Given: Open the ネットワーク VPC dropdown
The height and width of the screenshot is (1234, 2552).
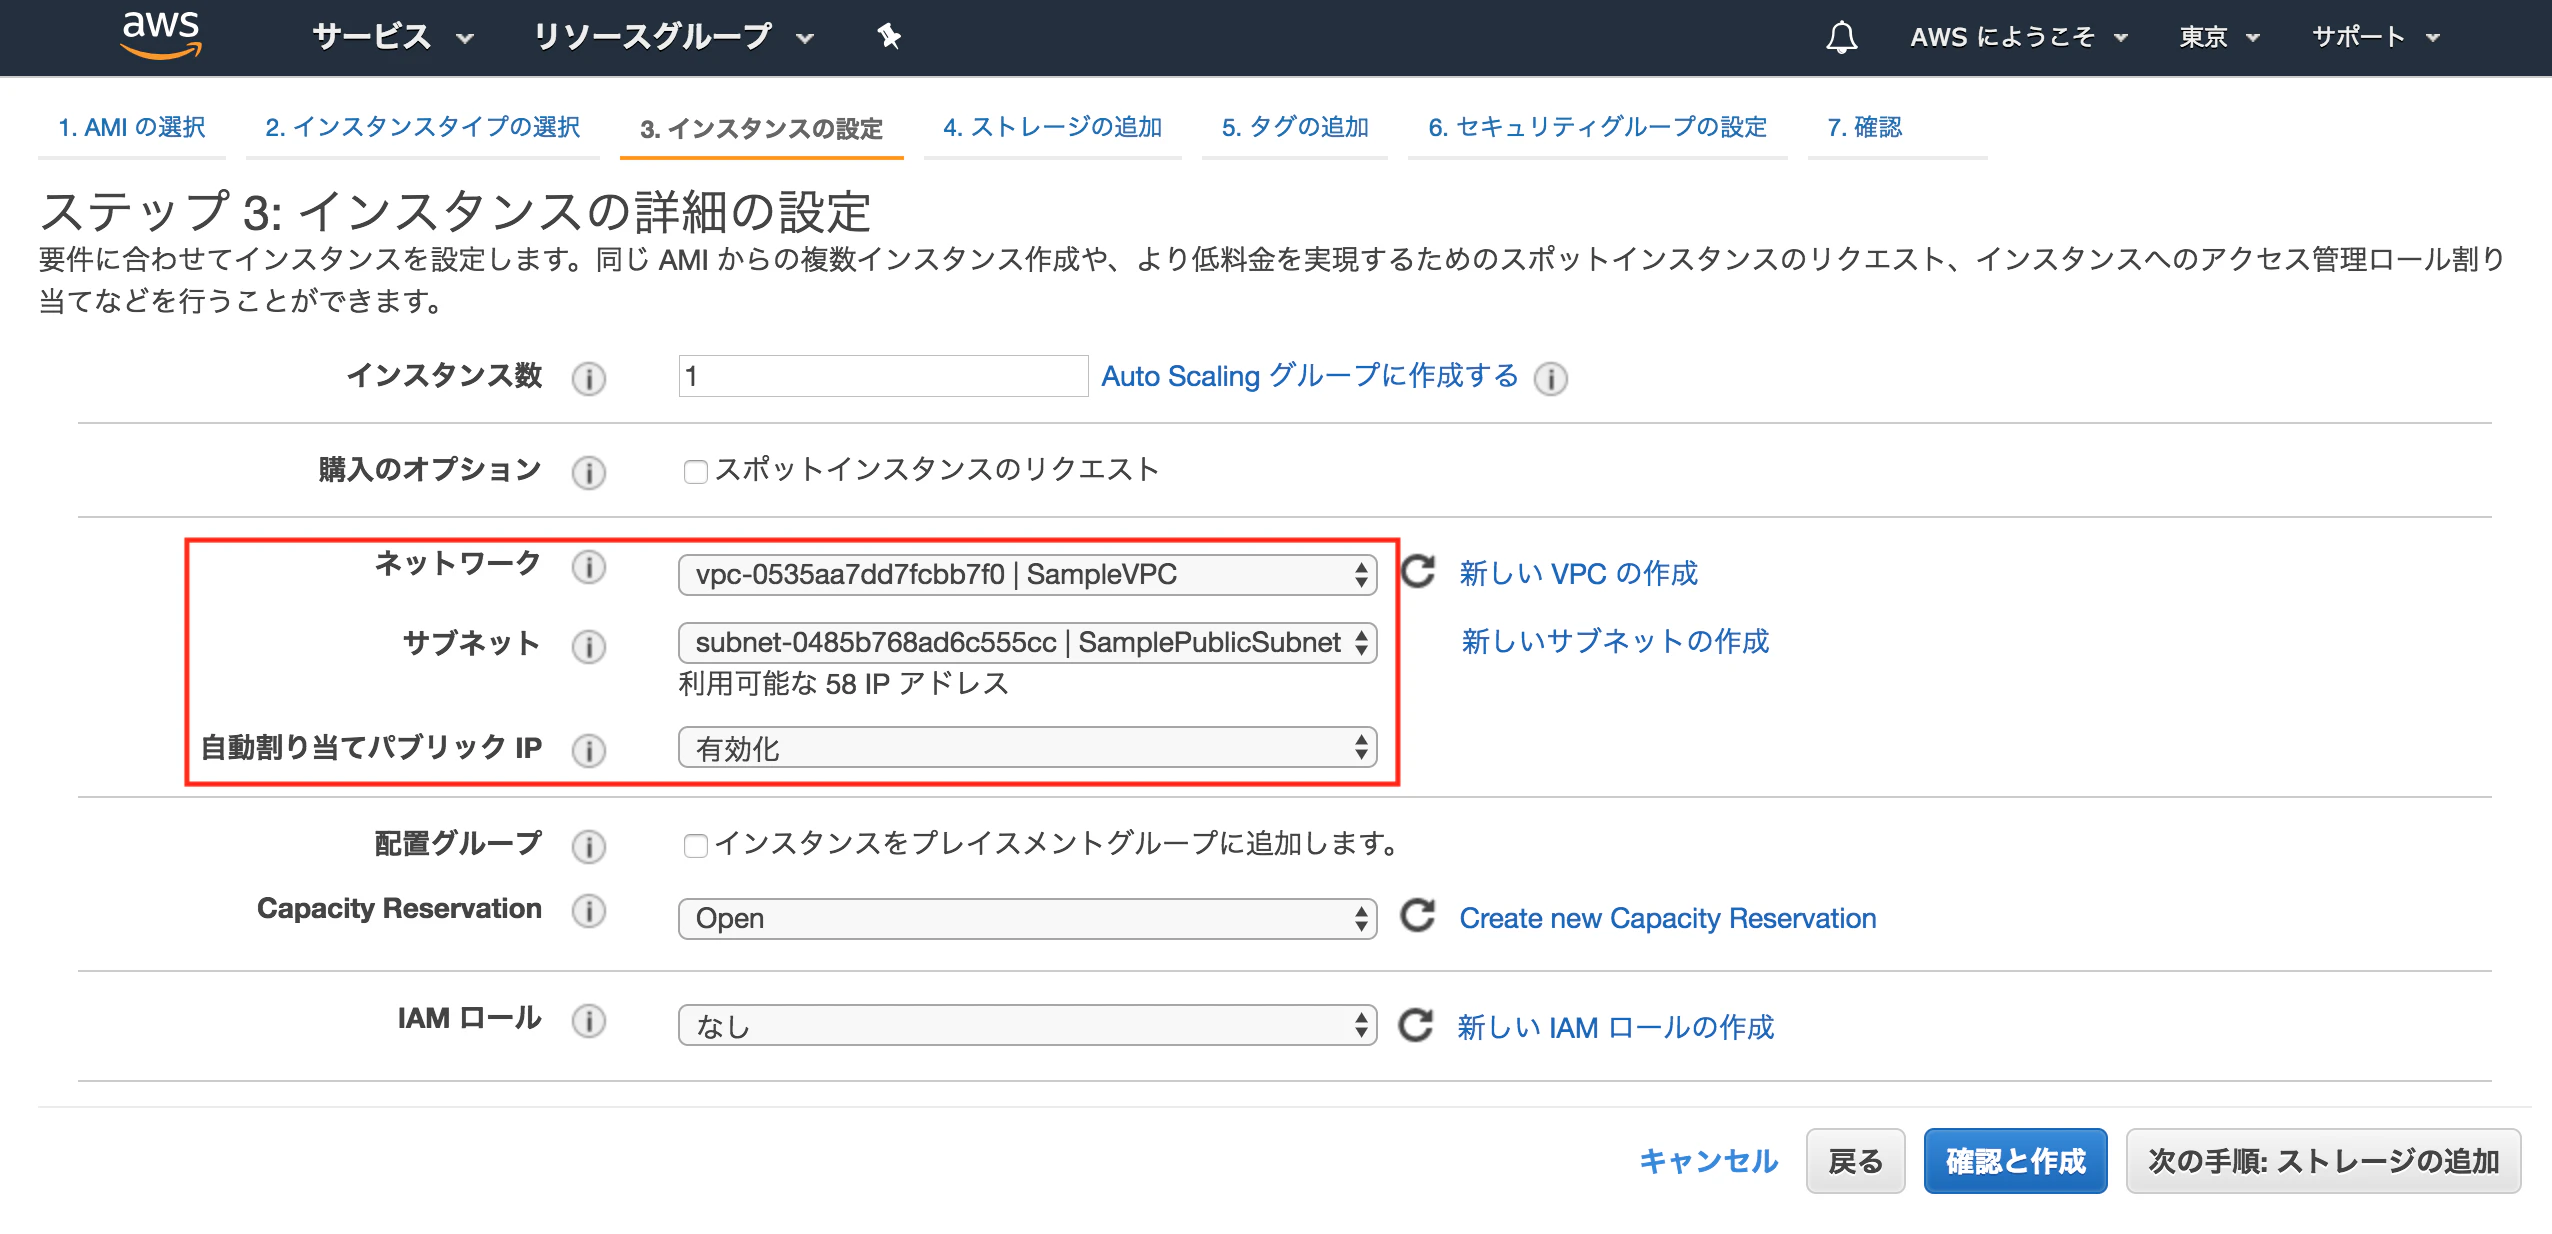Looking at the screenshot, I should pyautogui.click(x=1027, y=575).
